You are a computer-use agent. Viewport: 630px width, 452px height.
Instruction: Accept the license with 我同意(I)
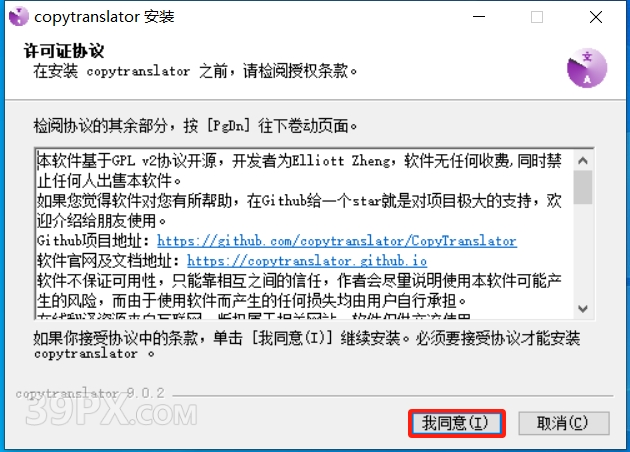pos(456,423)
